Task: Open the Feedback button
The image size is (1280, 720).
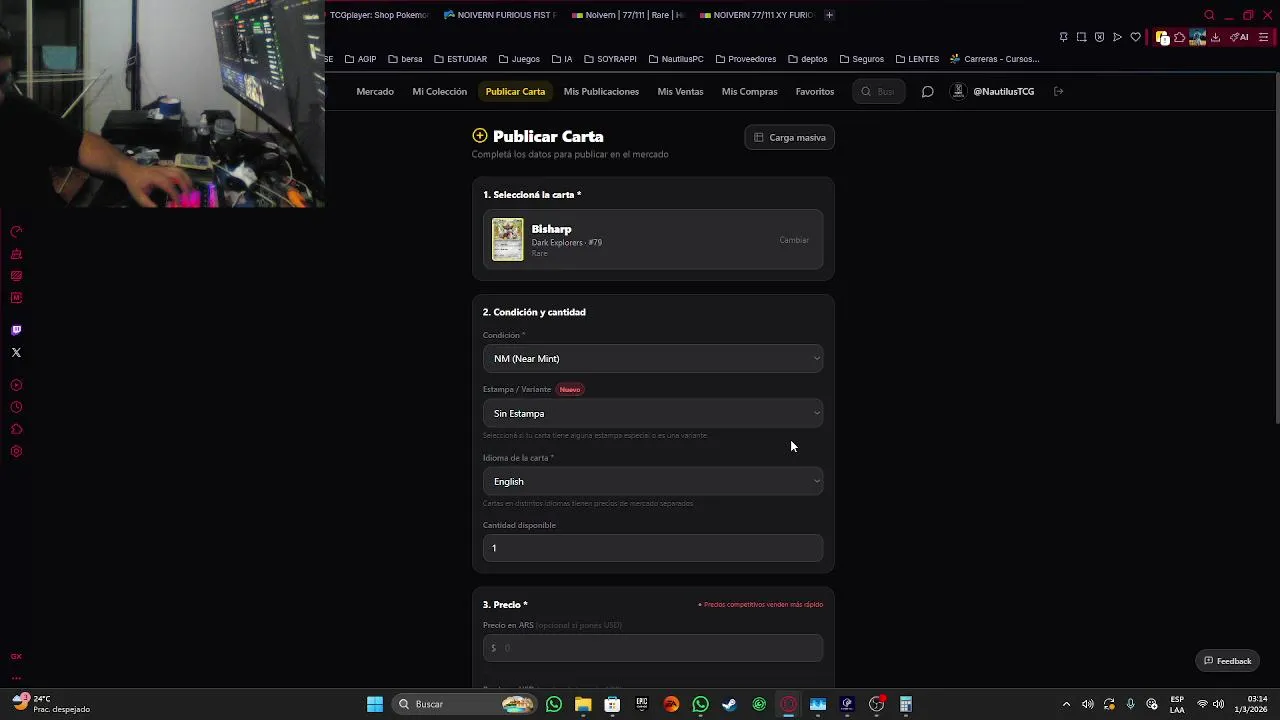Action: (x=1228, y=661)
